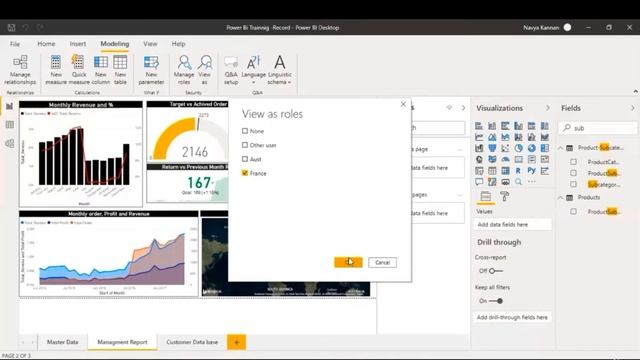The image size is (640, 360).
Task: Collapse the Fields pane
Action: [x=633, y=108]
